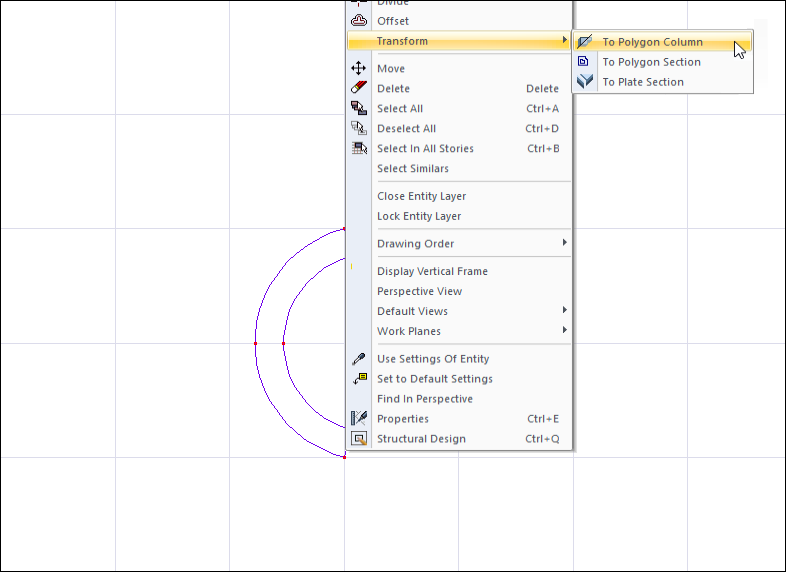The width and height of the screenshot is (786, 572).
Task: Click the Structural Design icon
Action: pyautogui.click(x=359, y=439)
